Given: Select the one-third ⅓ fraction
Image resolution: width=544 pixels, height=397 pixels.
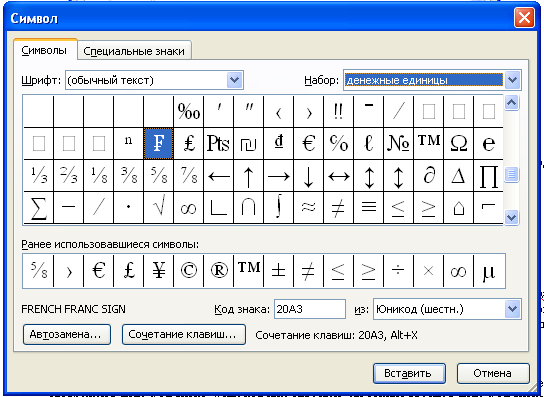Looking at the screenshot, I should pos(39,176).
